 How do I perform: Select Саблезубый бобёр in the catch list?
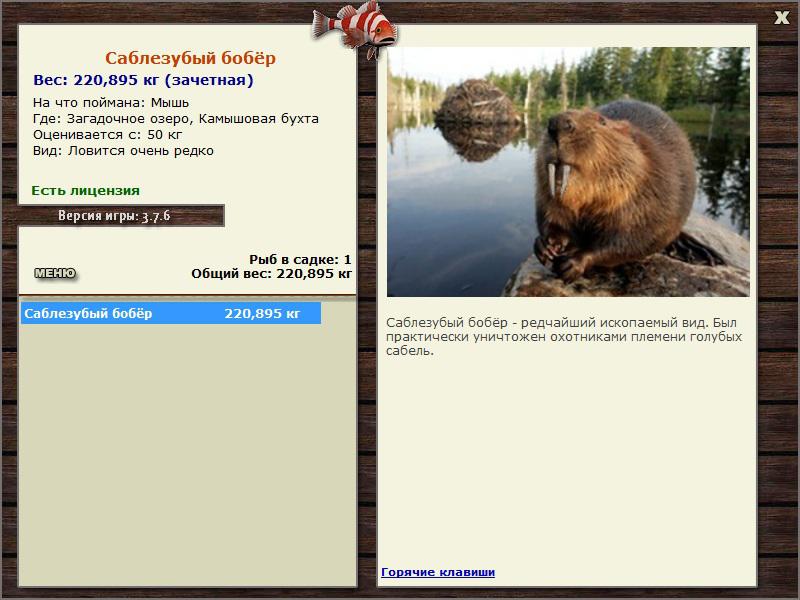pos(171,313)
